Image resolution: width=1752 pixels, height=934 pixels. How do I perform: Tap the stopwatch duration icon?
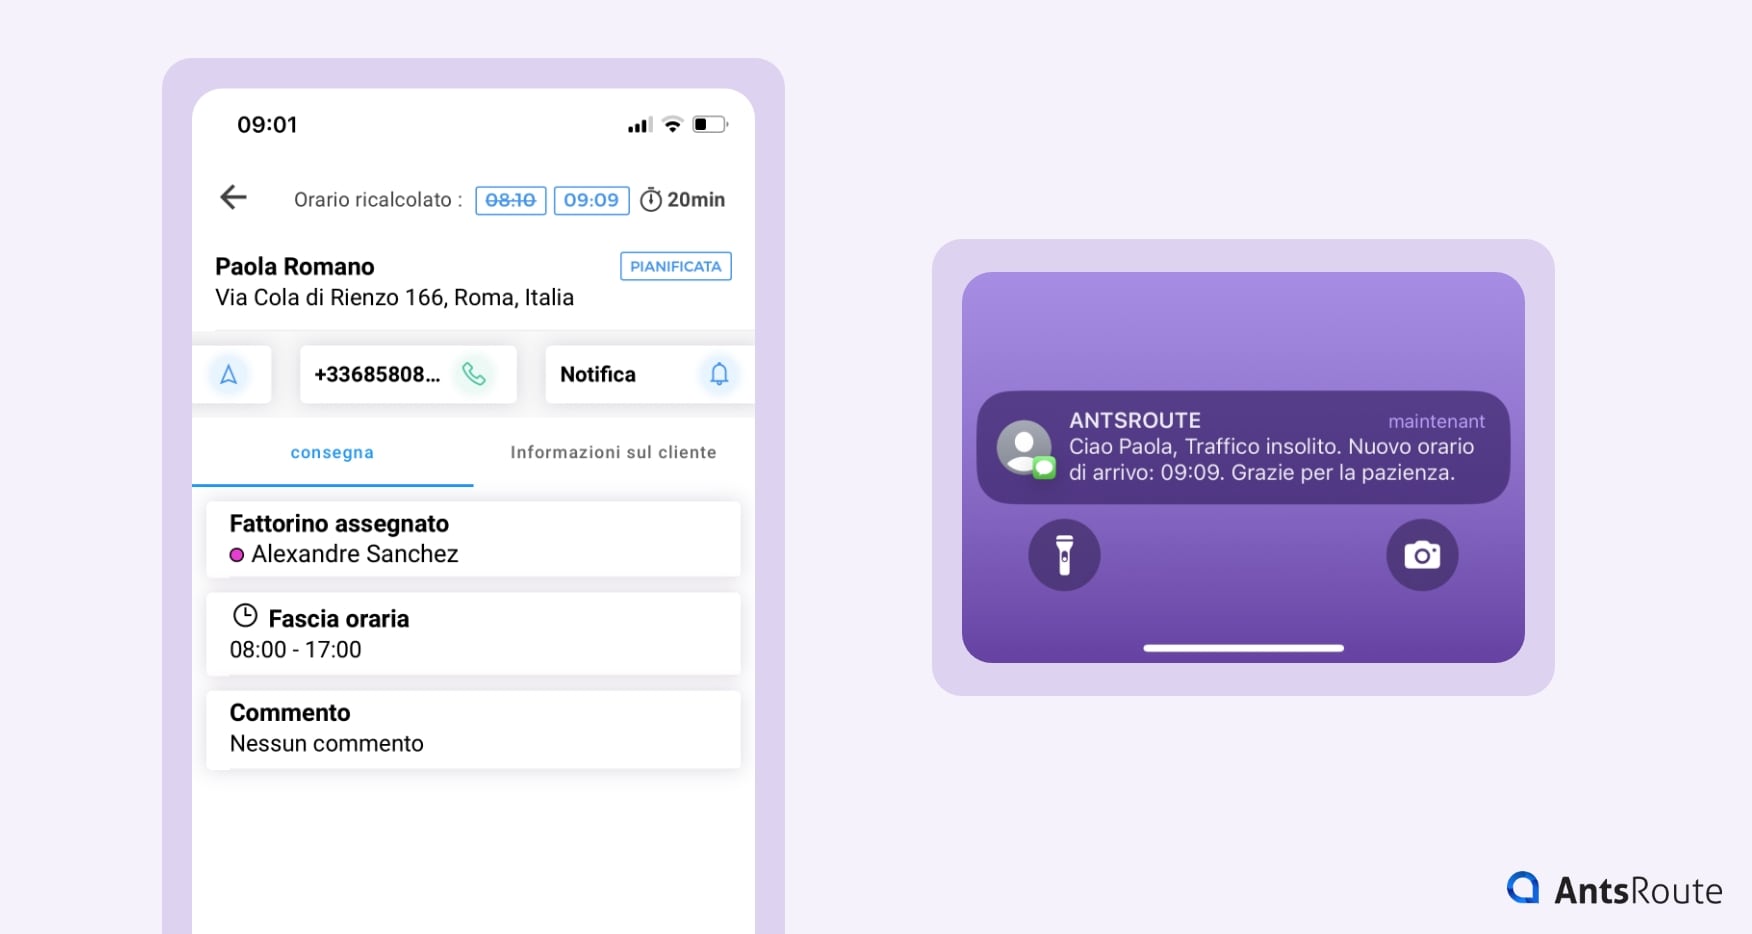click(x=651, y=200)
